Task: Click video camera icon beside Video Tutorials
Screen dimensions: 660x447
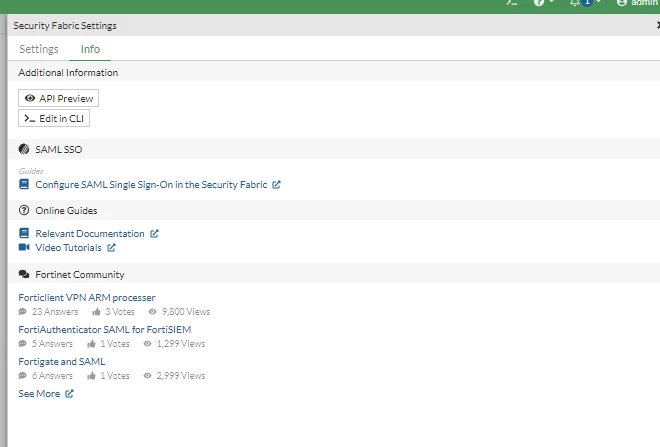Action: click(24, 247)
